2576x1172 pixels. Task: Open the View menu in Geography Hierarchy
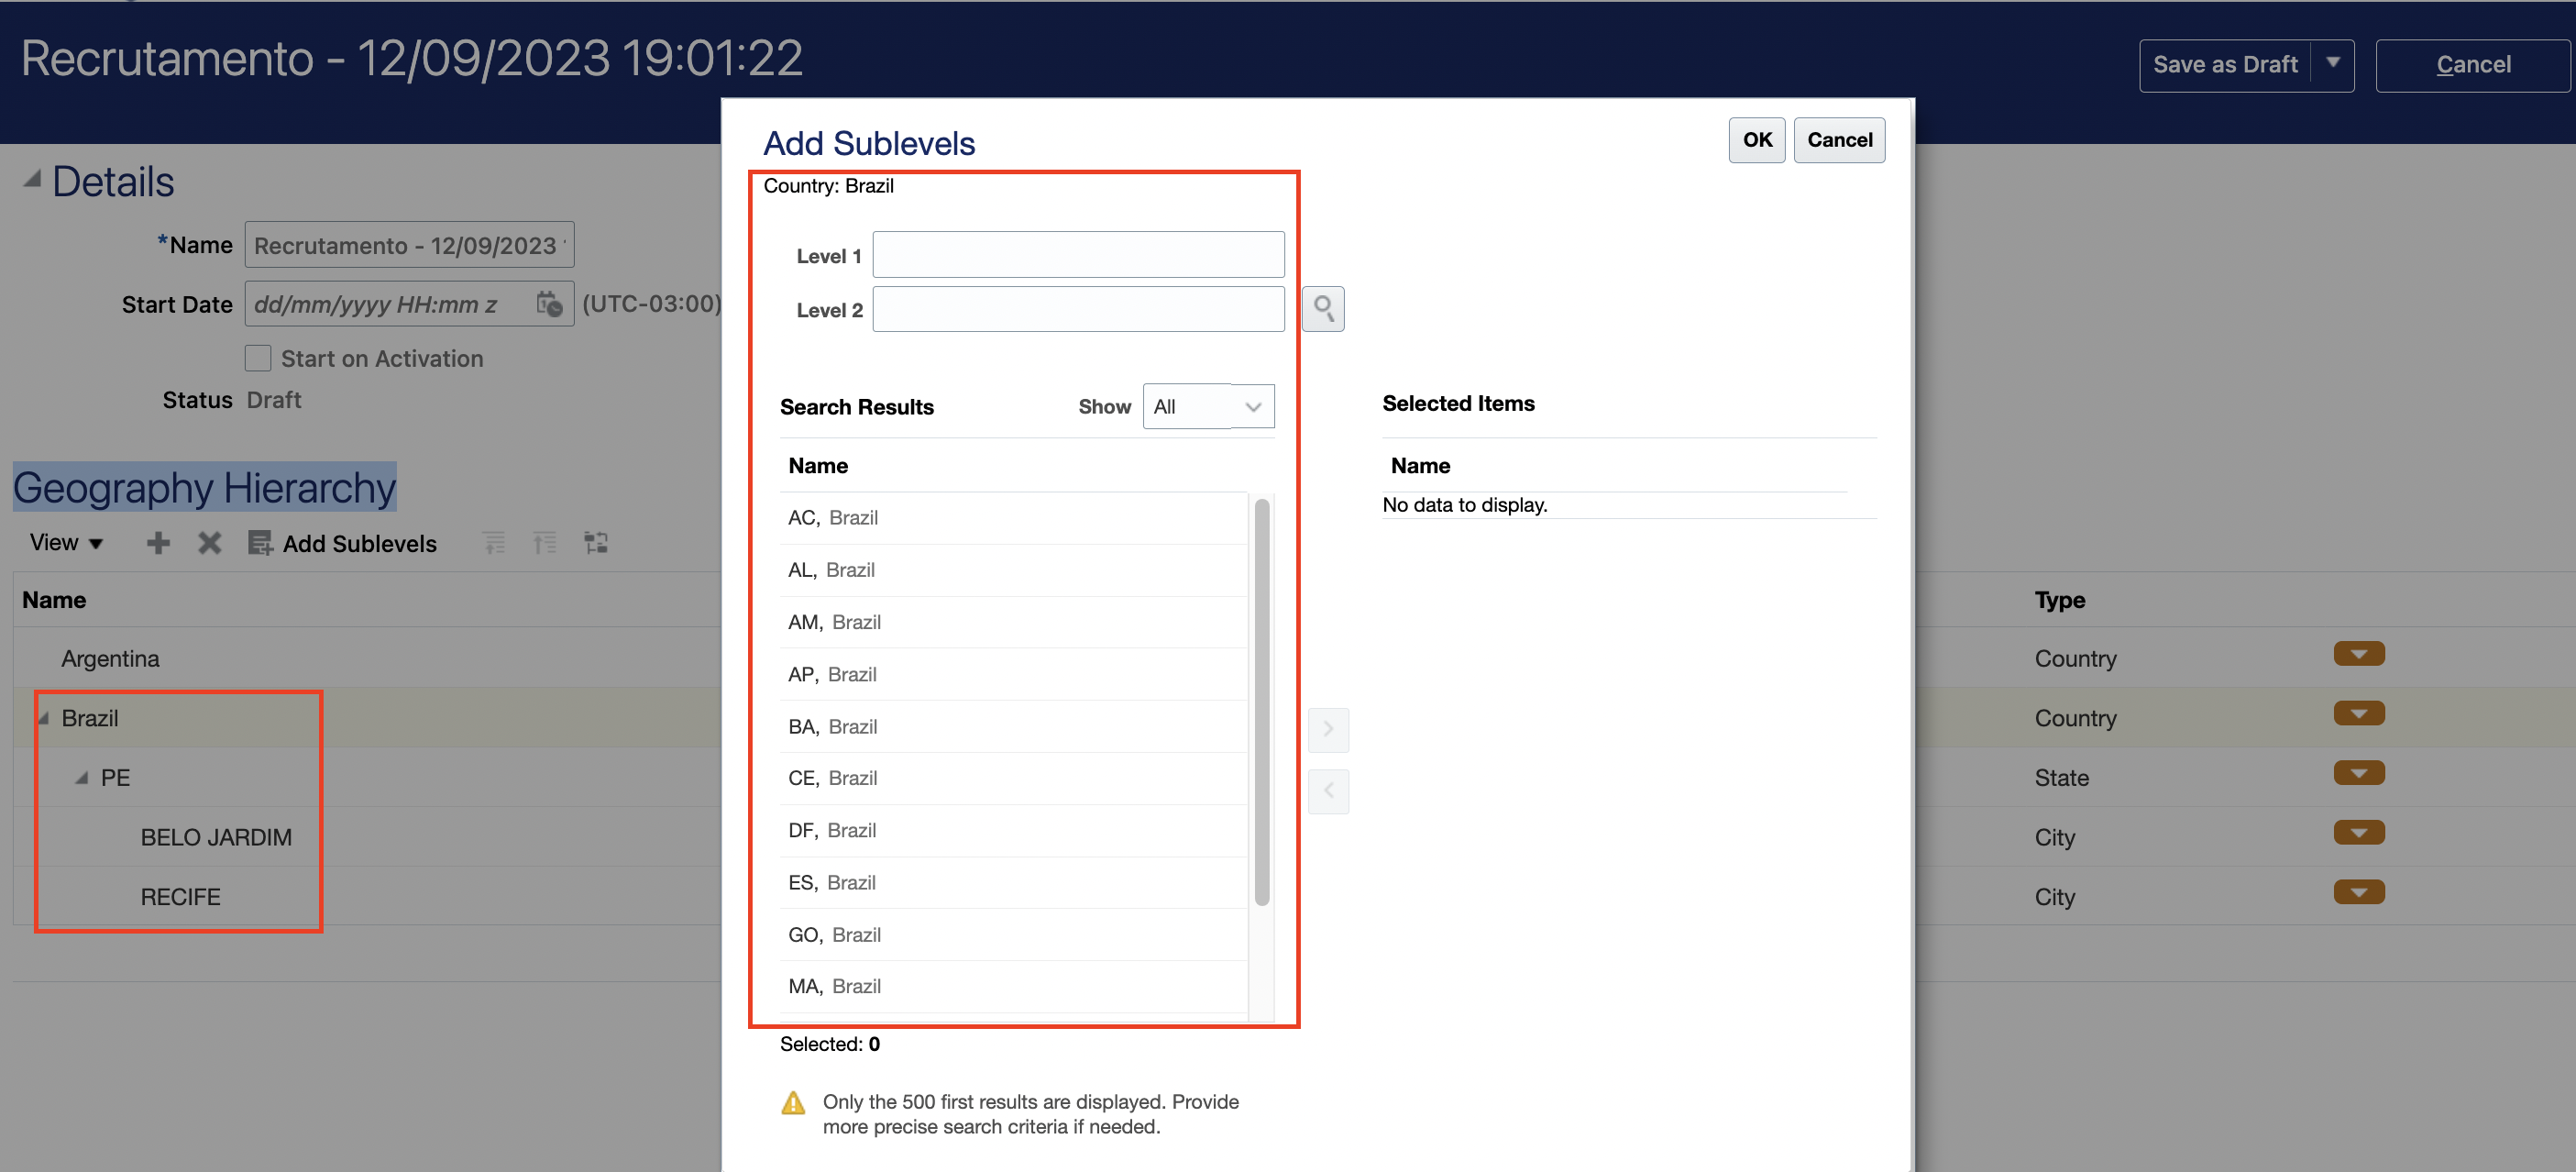click(66, 543)
